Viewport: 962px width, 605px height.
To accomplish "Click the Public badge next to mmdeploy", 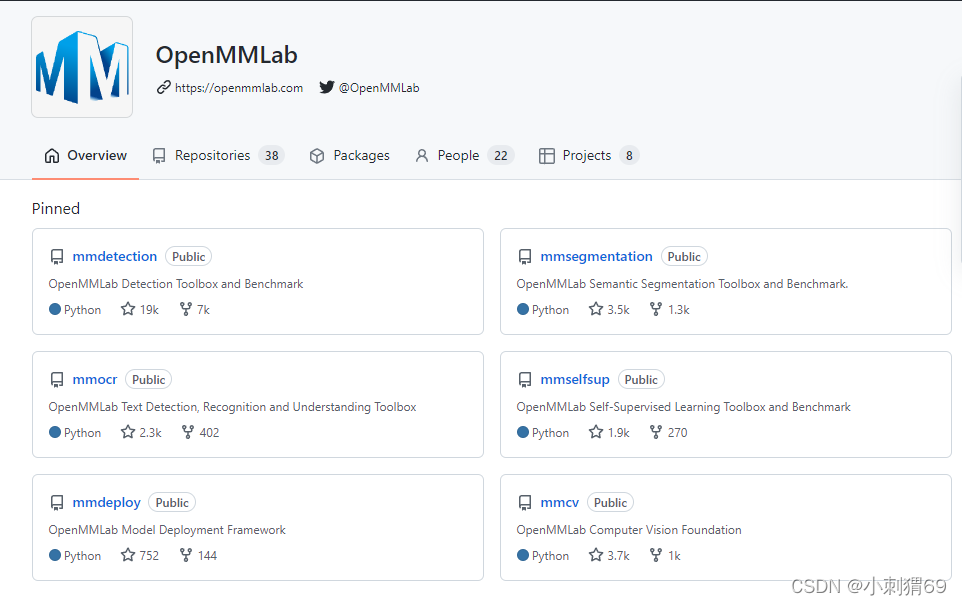I will 171,502.
